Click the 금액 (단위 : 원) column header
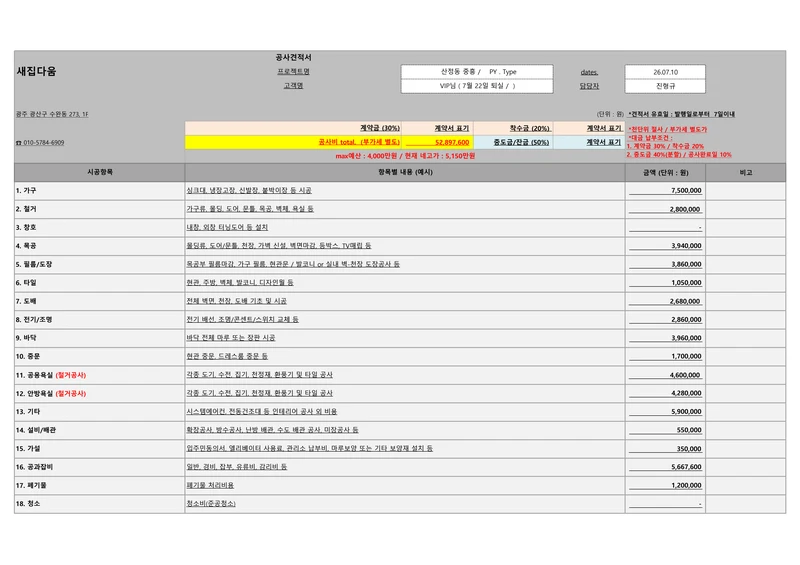 click(665, 173)
